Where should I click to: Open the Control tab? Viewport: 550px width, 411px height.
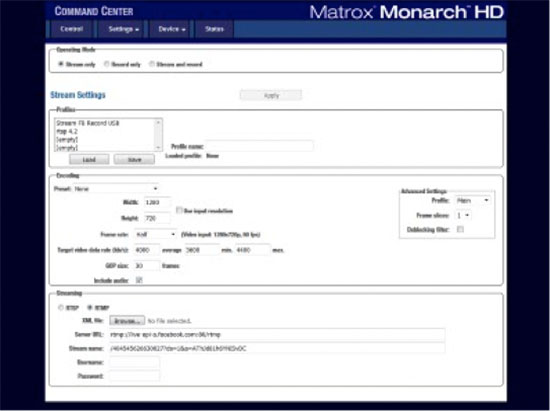(x=72, y=29)
